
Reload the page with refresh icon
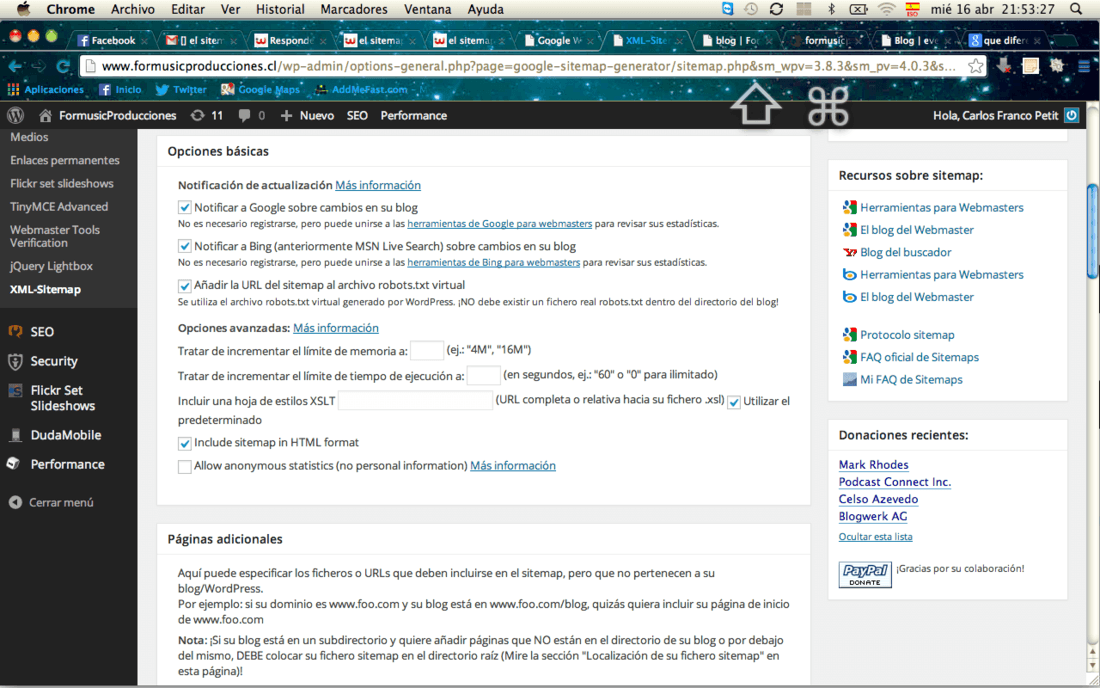click(x=63, y=66)
